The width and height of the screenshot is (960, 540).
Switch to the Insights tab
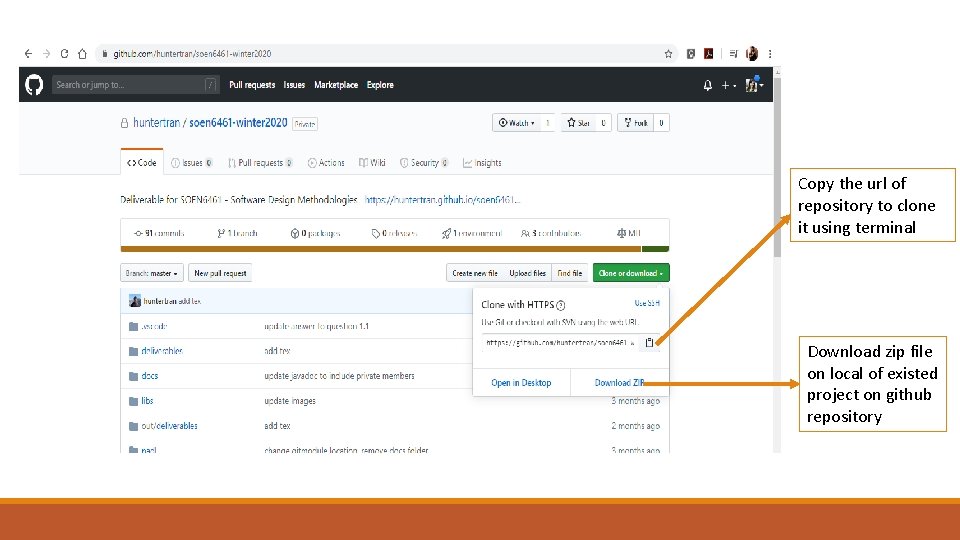[482, 163]
